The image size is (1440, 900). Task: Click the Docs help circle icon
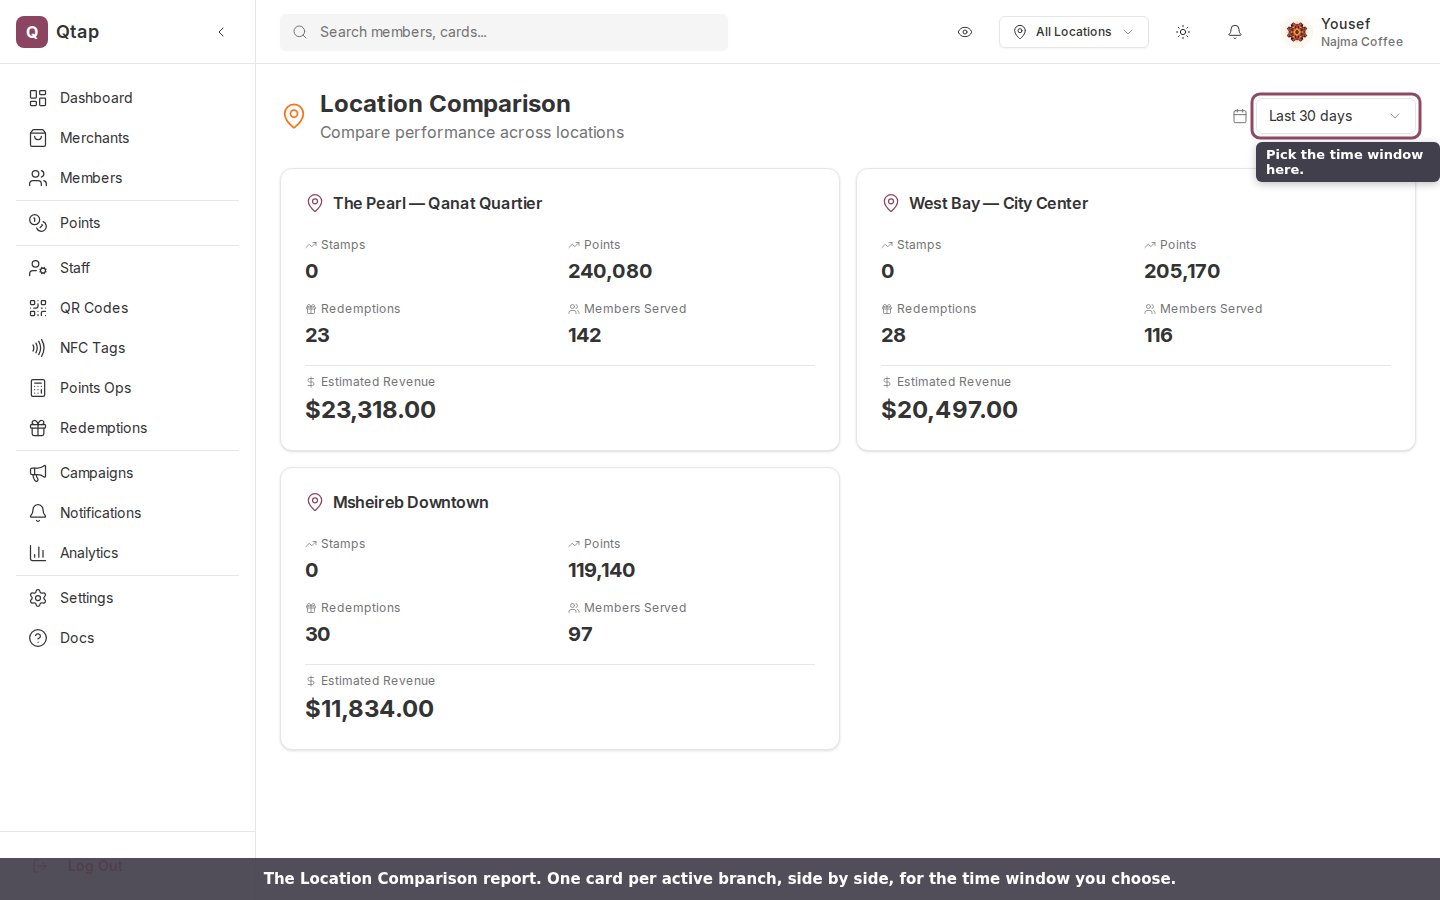pos(38,638)
